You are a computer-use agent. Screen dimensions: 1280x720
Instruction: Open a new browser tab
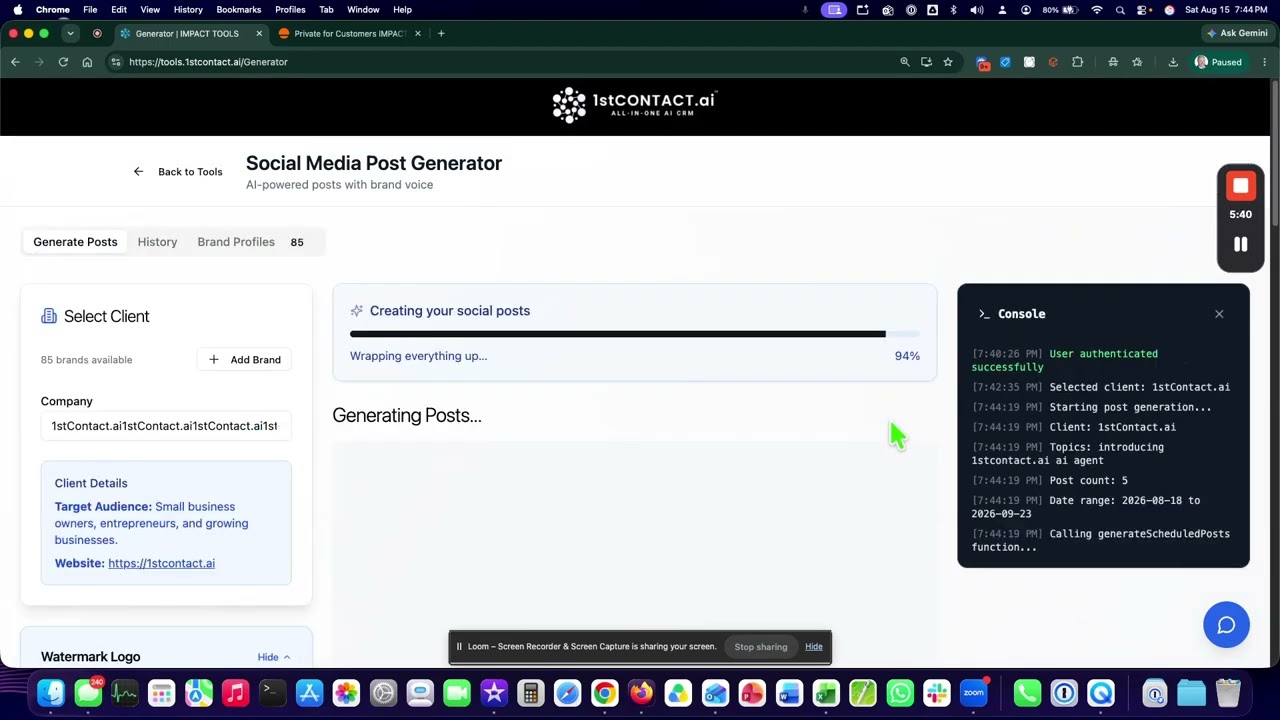pos(441,34)
